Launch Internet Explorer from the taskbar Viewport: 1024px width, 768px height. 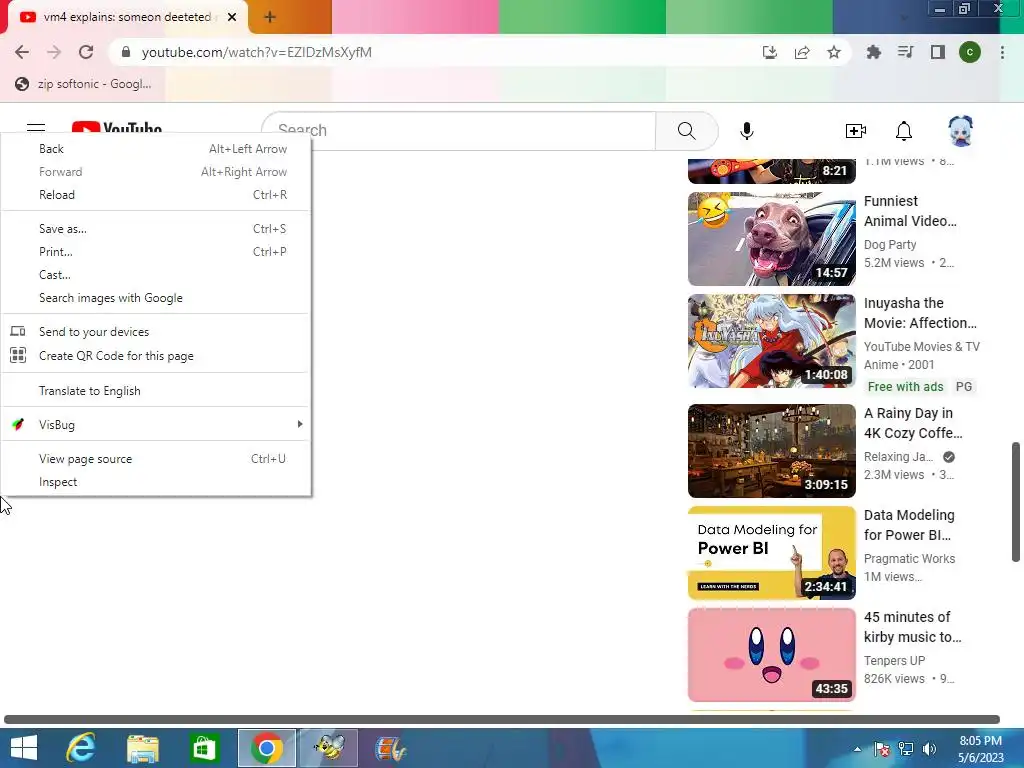(81, 748)
